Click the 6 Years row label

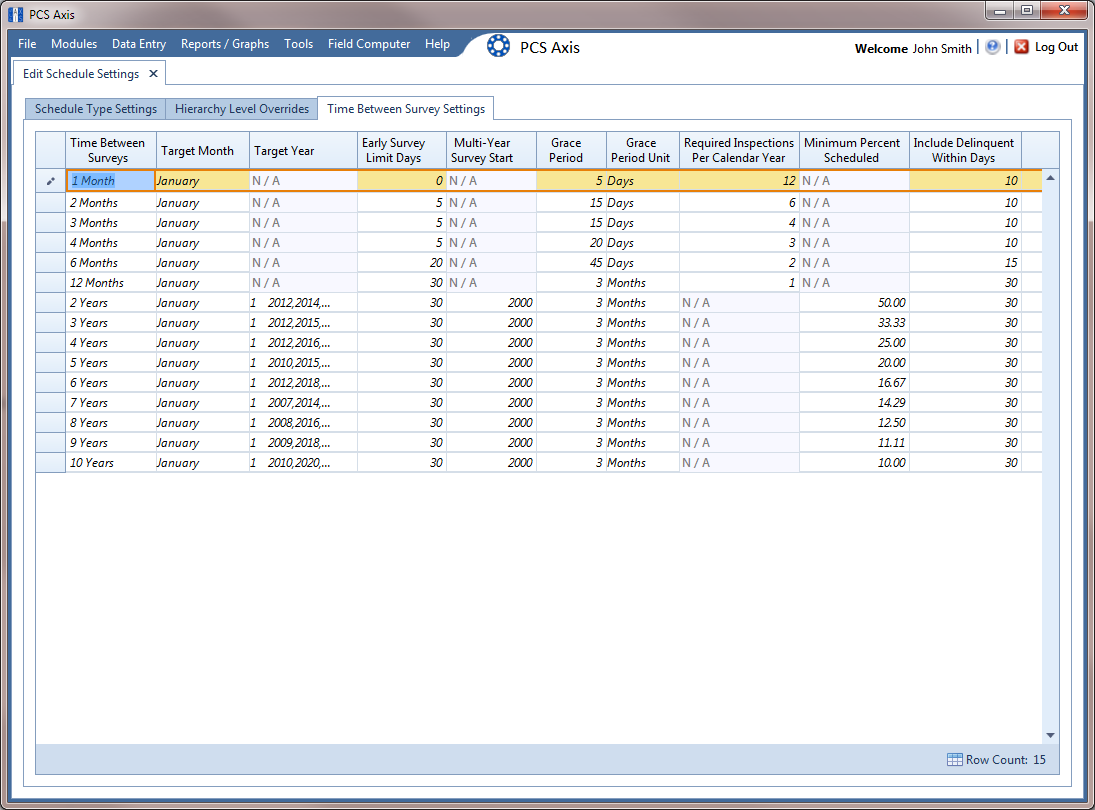coord(89,383)
